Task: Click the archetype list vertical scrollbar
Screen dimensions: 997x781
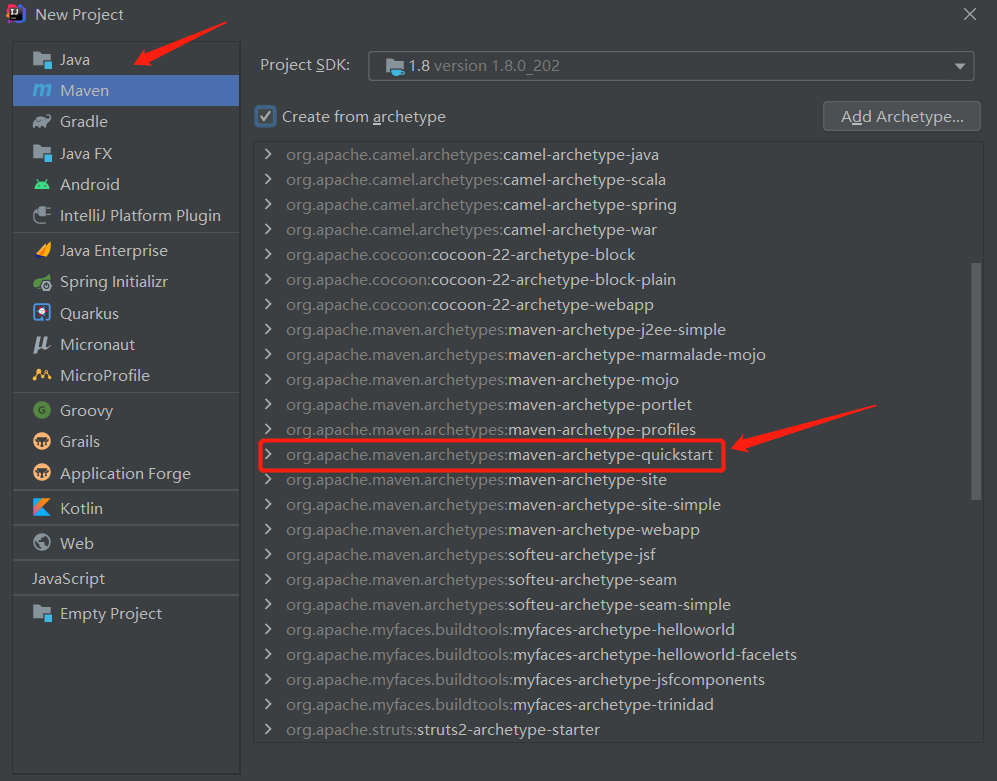Action: 976,382
